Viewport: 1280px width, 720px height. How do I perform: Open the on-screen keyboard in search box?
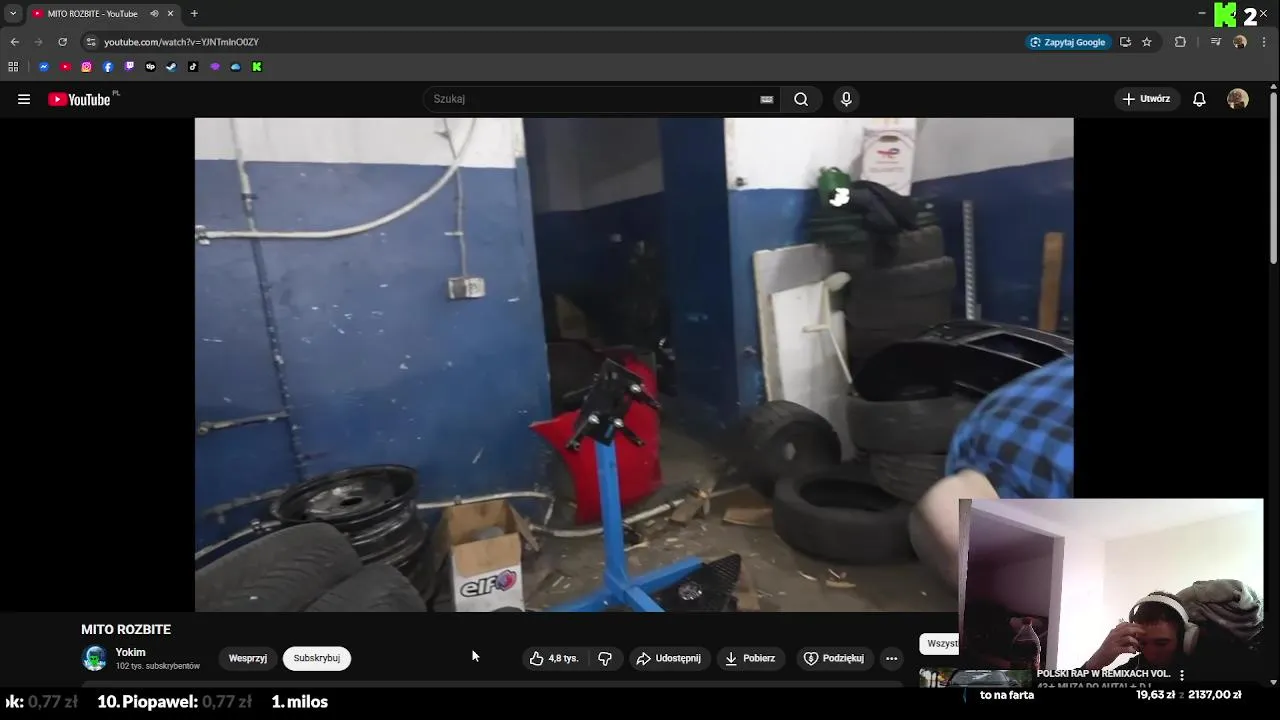point(767,99)
